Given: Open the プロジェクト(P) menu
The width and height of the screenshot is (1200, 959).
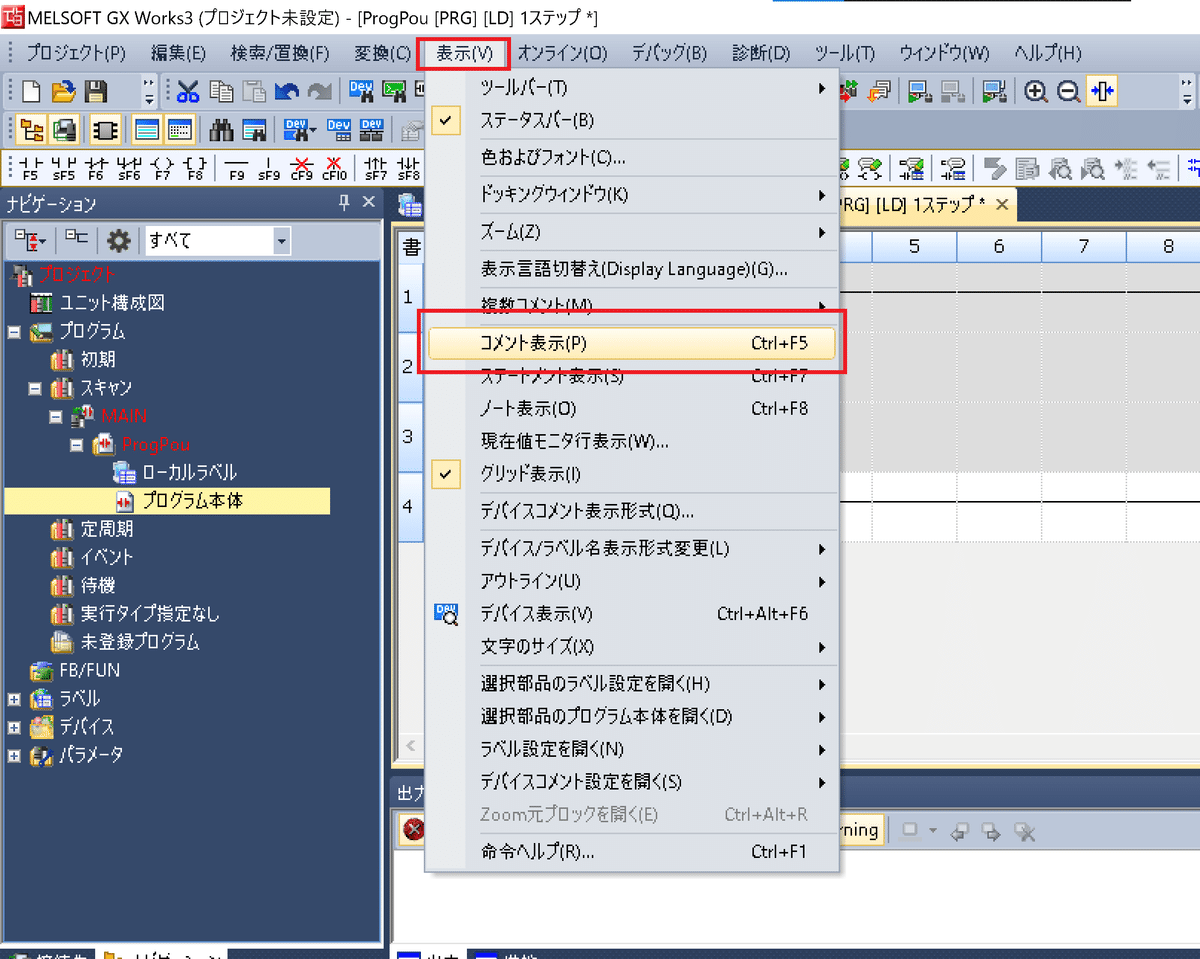Looking at the screenshot, I should [76, 53].
